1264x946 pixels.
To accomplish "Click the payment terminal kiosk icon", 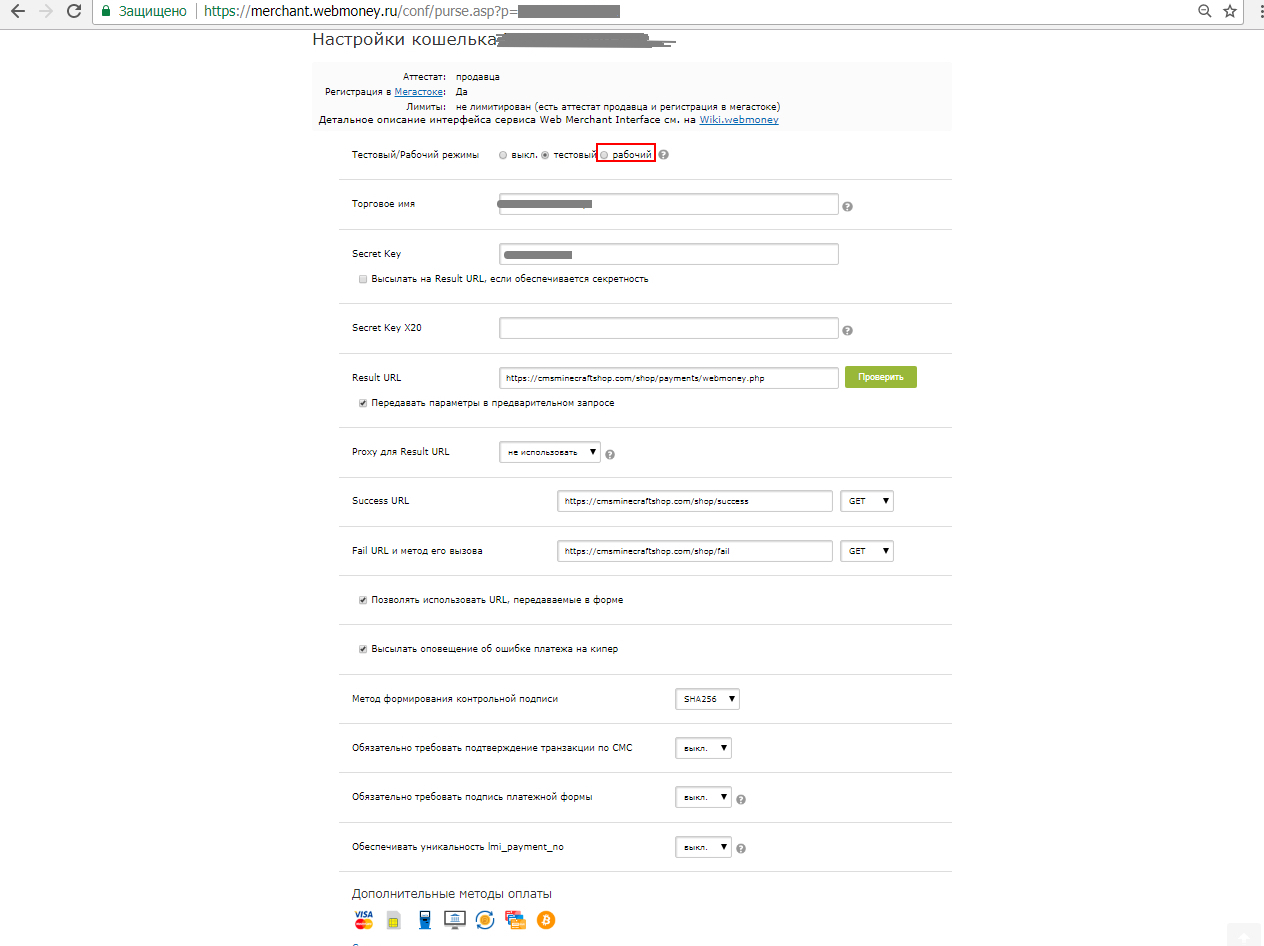I will [425, 920].
